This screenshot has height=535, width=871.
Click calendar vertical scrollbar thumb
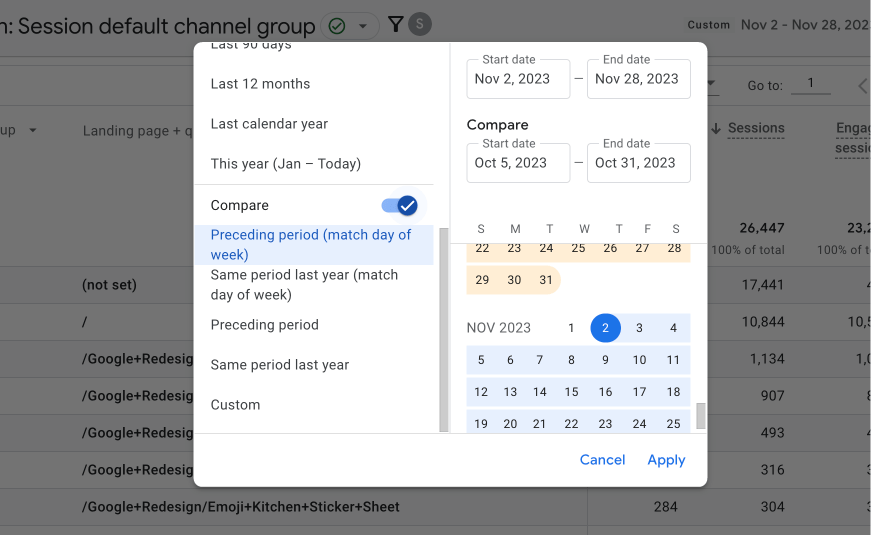coord(700,416)
